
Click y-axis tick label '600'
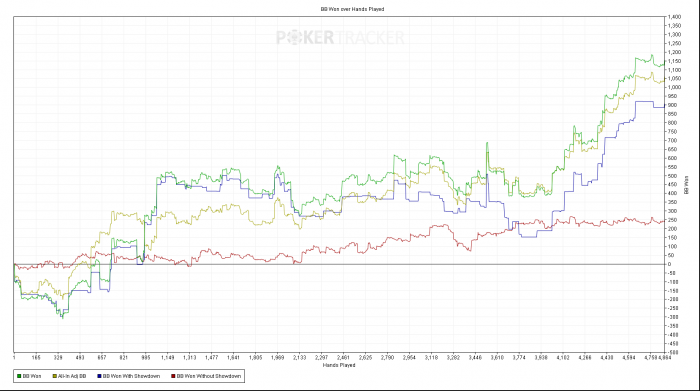coord(672,158)
